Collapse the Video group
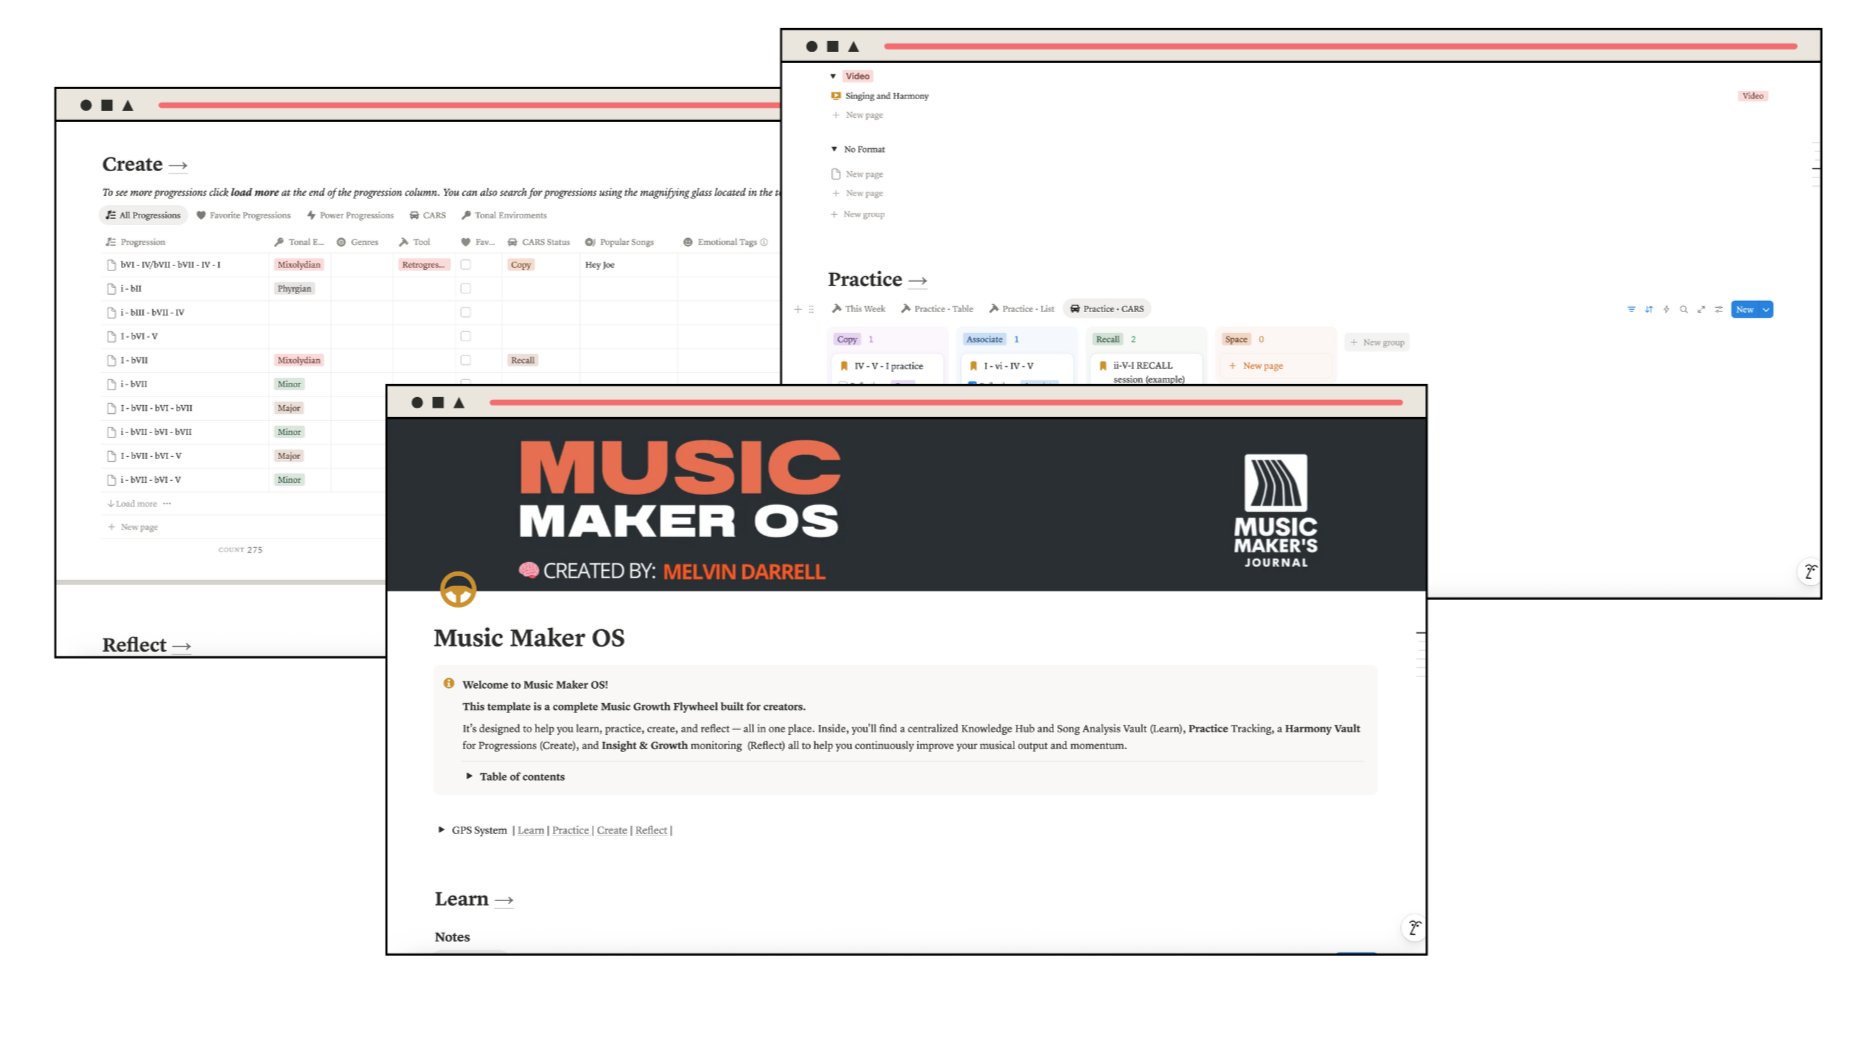Viewport: 1872px width, 1043px height. point(833,76)
